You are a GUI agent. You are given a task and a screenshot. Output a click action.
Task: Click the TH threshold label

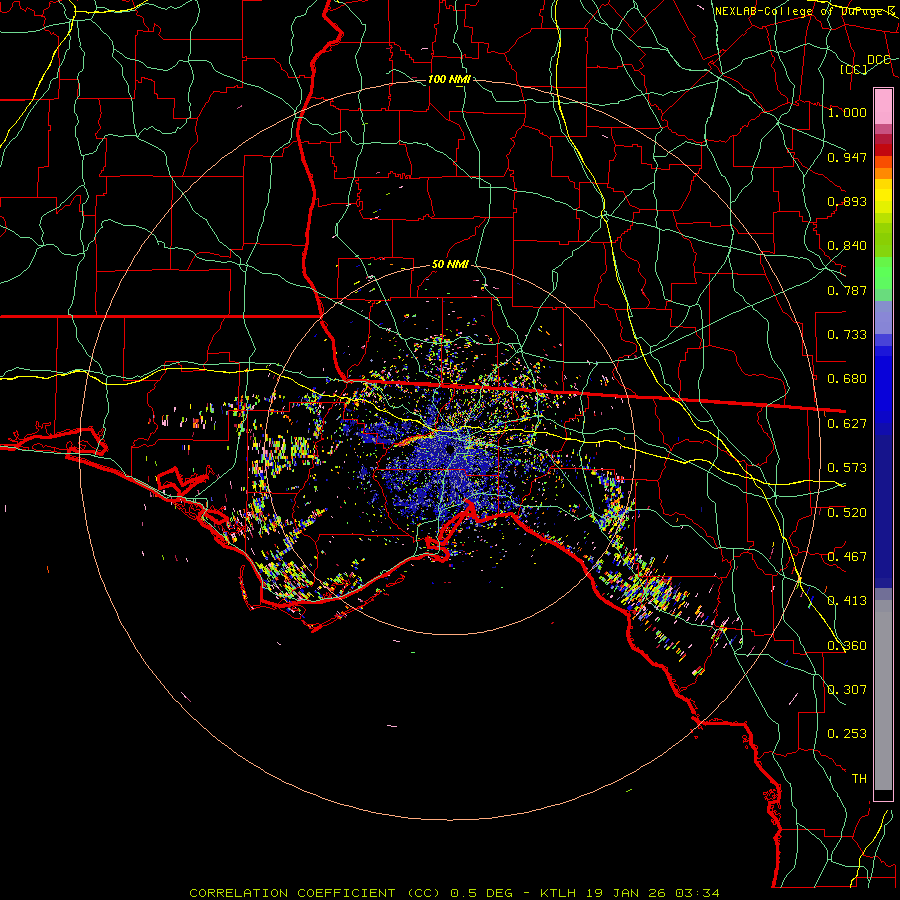tap(859, 779)
